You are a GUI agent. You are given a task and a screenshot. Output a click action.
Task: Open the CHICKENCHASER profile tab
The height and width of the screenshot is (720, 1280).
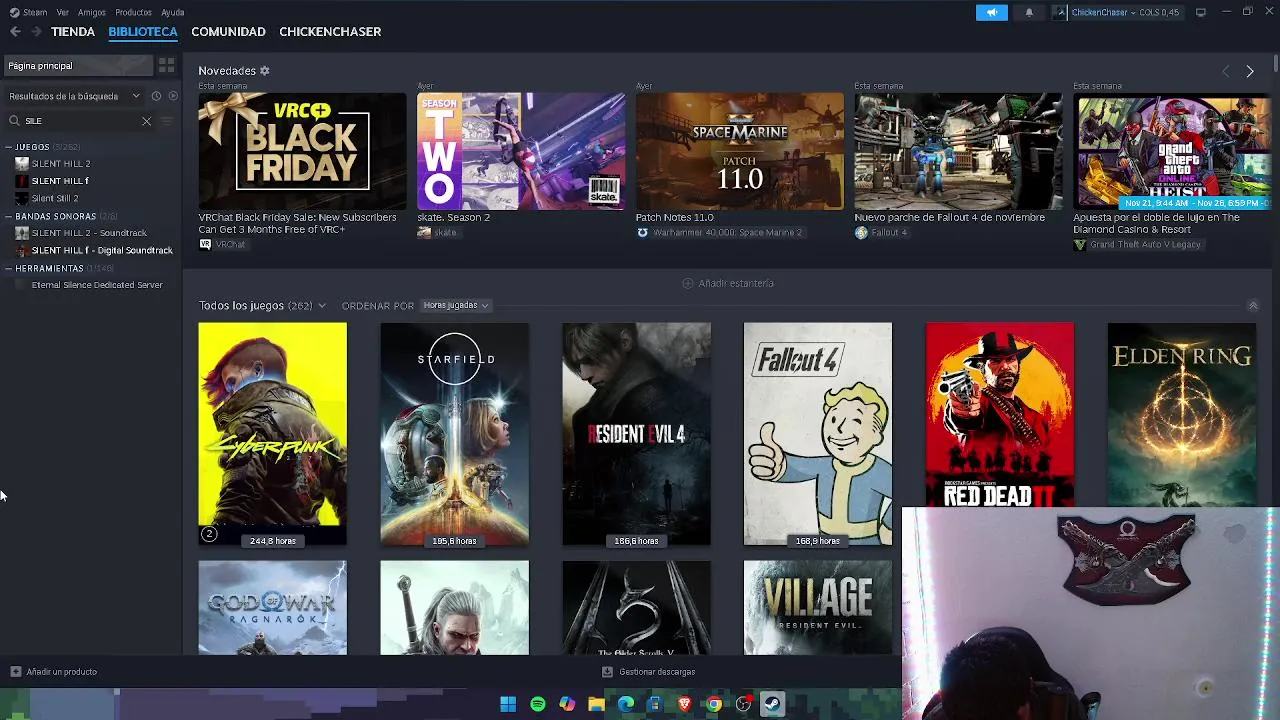click(330, 32)
